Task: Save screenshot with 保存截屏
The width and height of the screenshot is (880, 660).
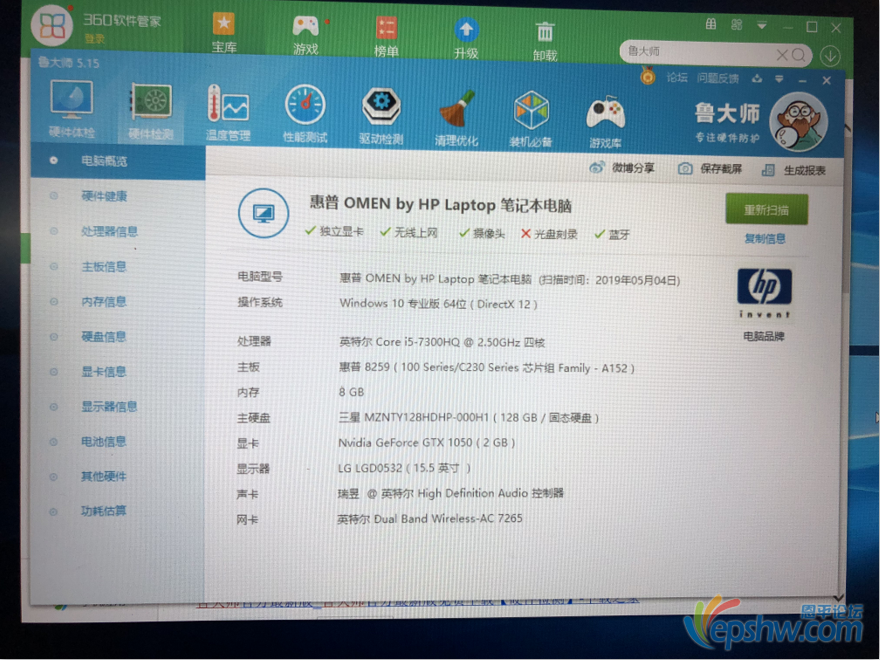Action: coord(710,168)
